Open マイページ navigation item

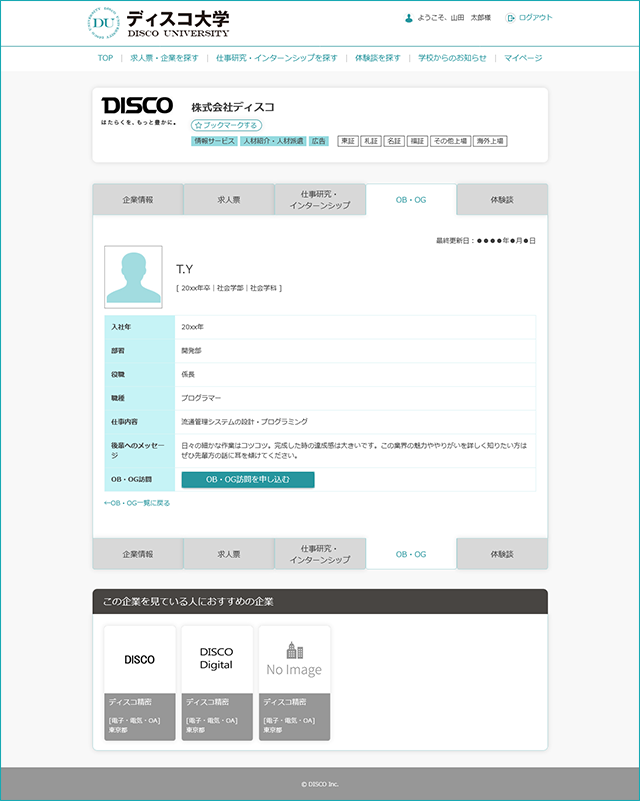[x=523, y=58]
